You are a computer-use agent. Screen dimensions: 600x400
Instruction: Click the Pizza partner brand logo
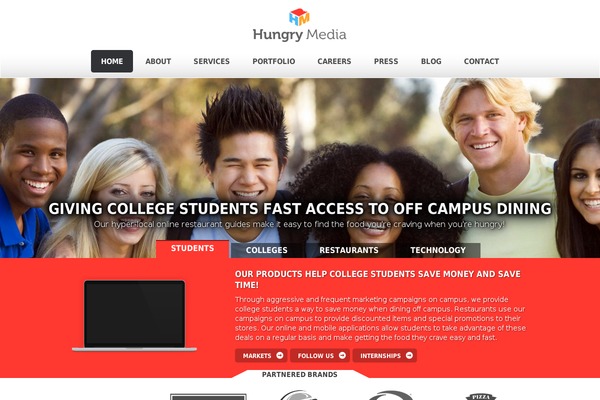coord(481,396)
